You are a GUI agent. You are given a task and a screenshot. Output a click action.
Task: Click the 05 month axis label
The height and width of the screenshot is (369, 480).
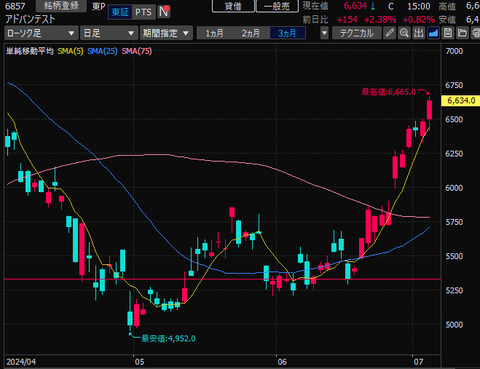[140, 362]
